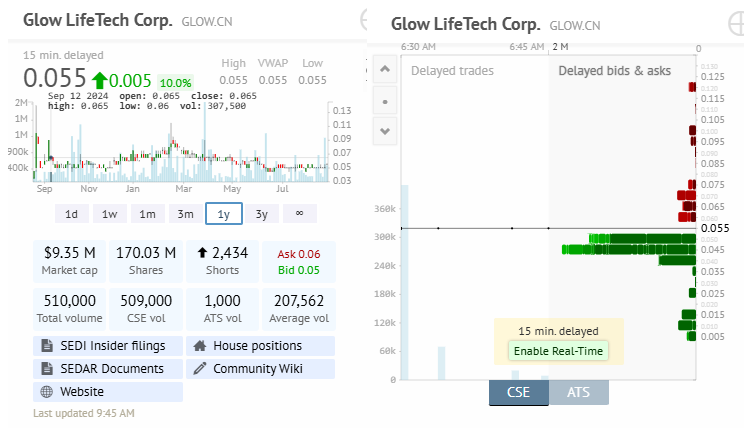
Task: Click the Ask 0.06 value
Action: click(299, 254)
